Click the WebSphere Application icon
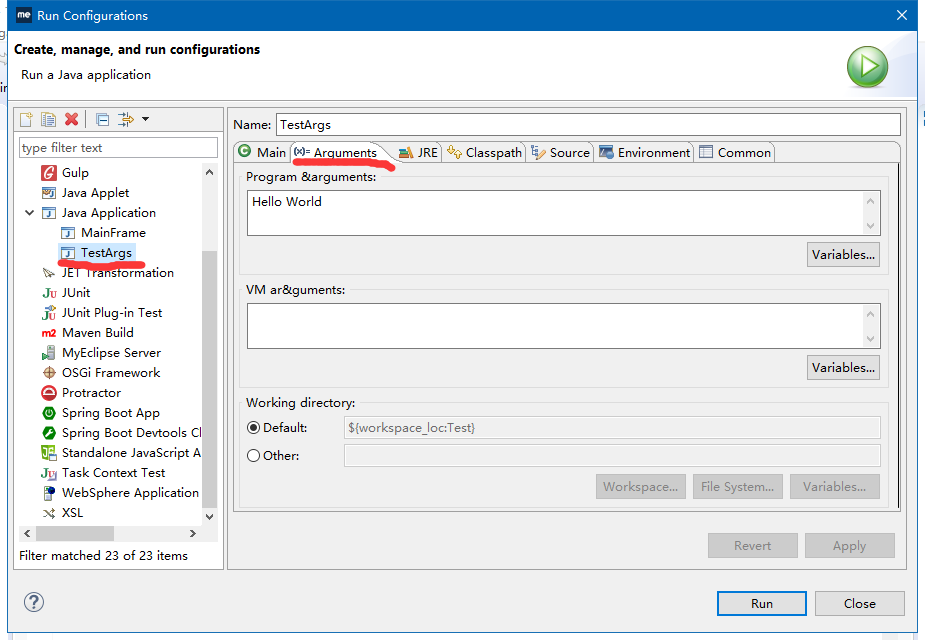925x640 pixels. 49,493
